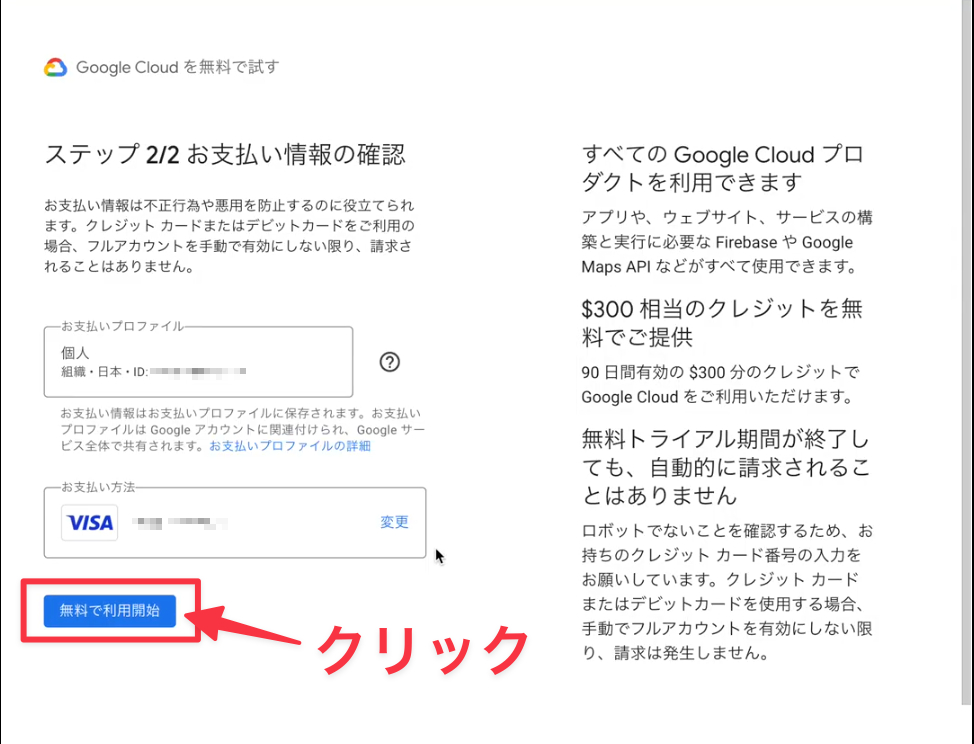Click the page's vertical scrollbar
Screen dimensions: 974x744
[967, 352]
